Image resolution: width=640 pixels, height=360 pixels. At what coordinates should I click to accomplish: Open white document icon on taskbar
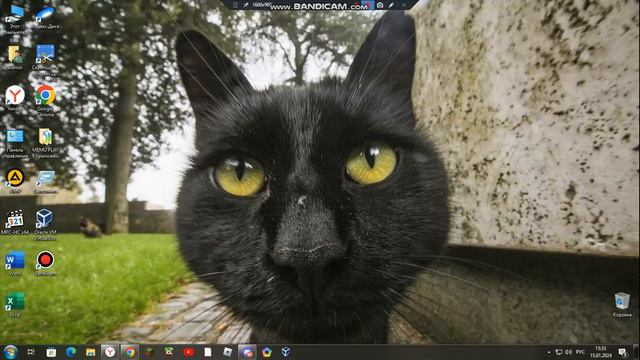(208, 352)
